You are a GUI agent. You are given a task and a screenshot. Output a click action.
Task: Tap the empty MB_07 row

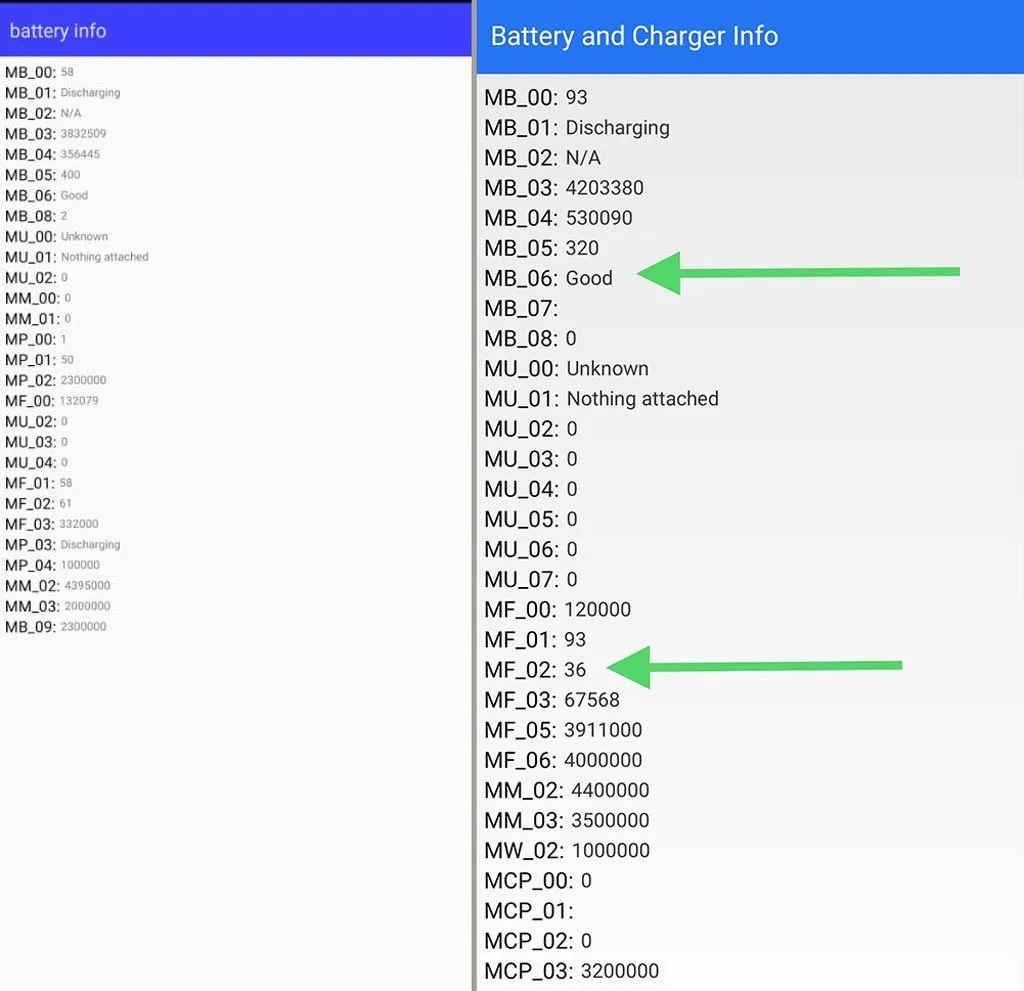pyautogui.click(x=521, y=308)
